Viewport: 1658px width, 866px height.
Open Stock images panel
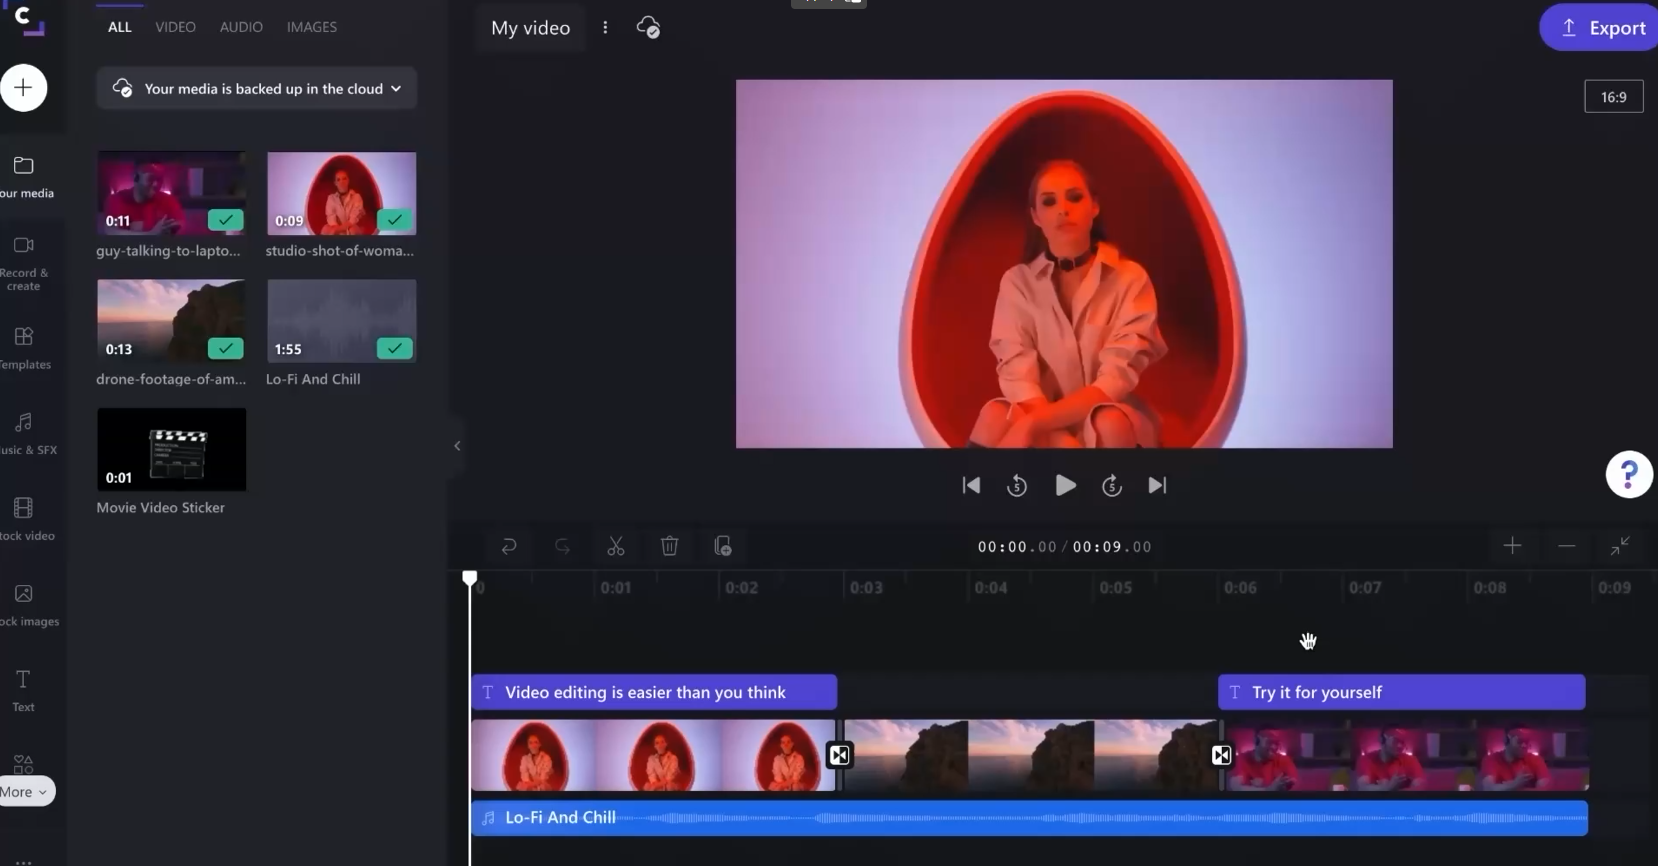pos(24,605)
